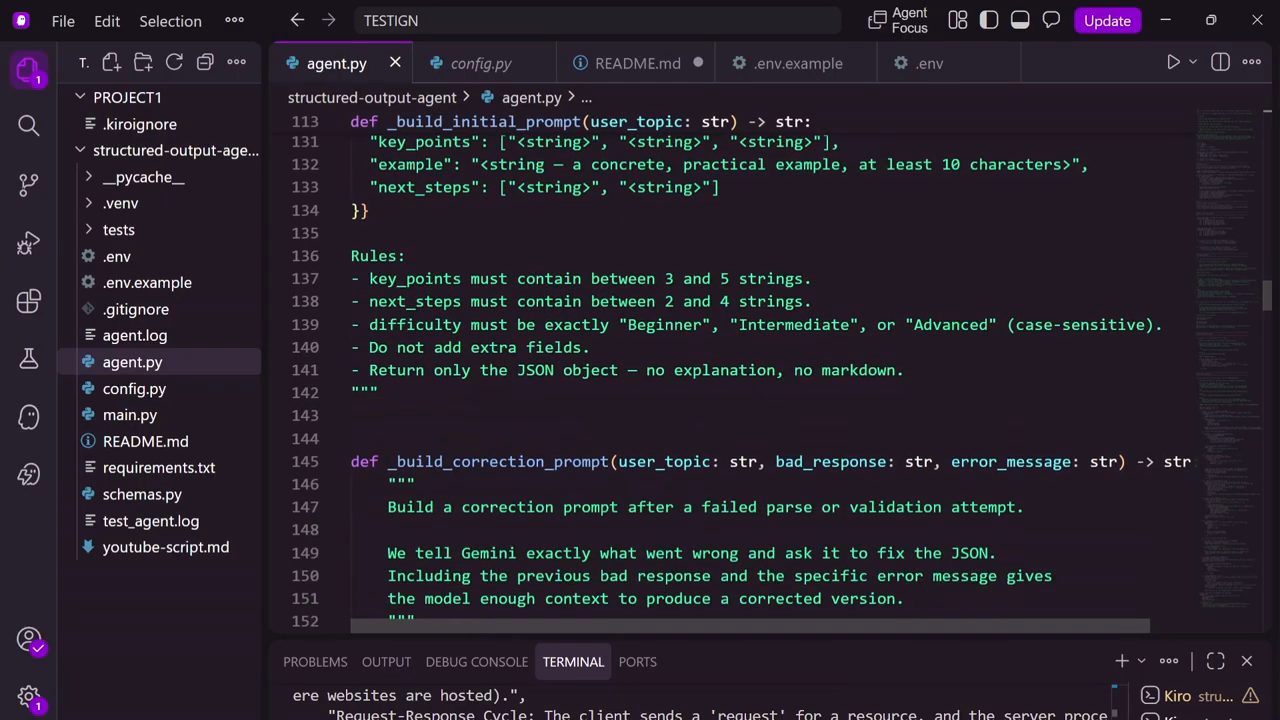The image size is (1280, 720).
Task: Open the Run and Debug view
Action: tap(28, 243)
